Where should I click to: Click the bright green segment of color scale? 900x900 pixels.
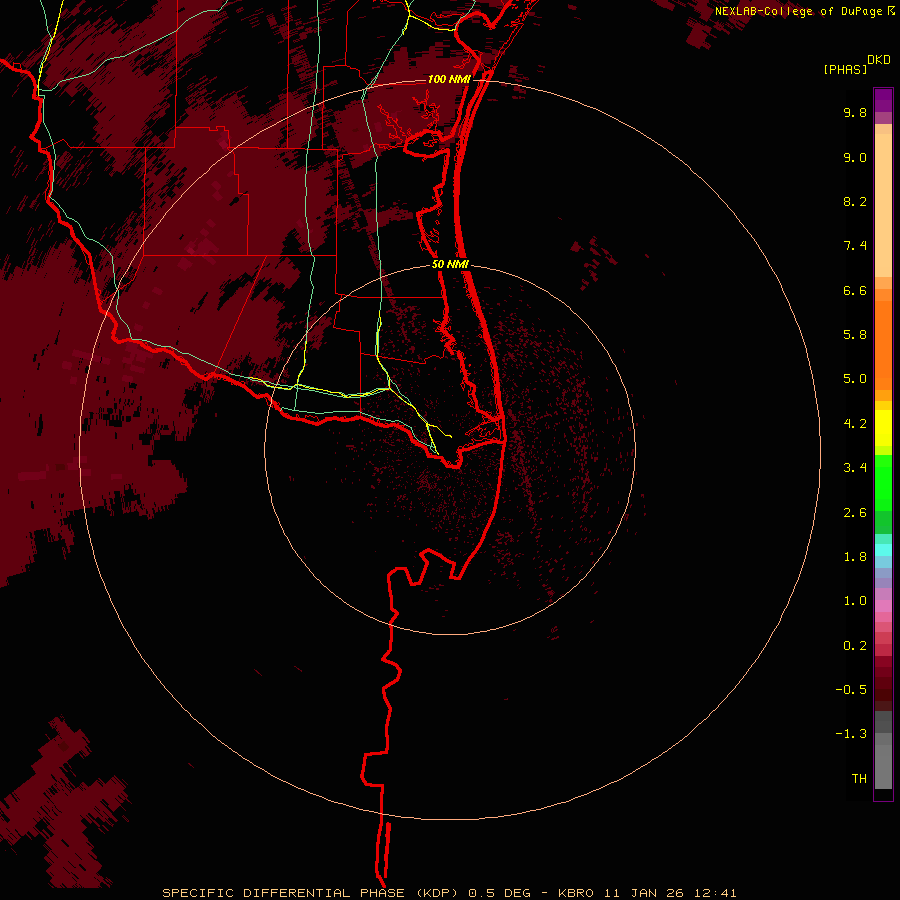(883, 483)
